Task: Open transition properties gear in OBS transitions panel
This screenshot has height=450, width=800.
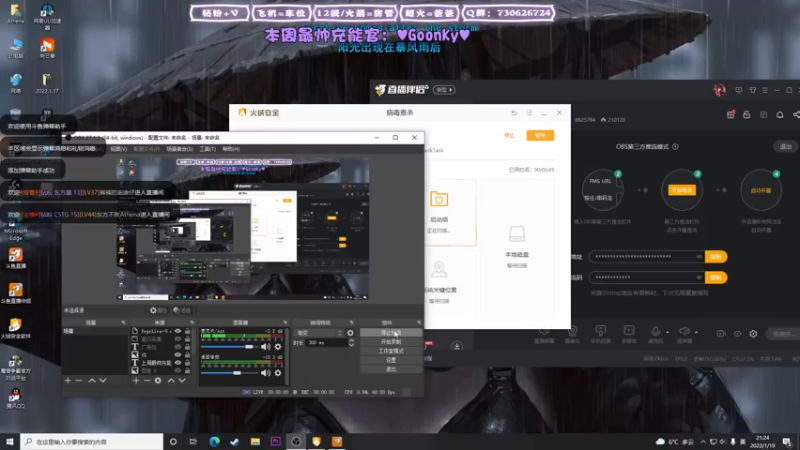Action: tap(351, 333)
